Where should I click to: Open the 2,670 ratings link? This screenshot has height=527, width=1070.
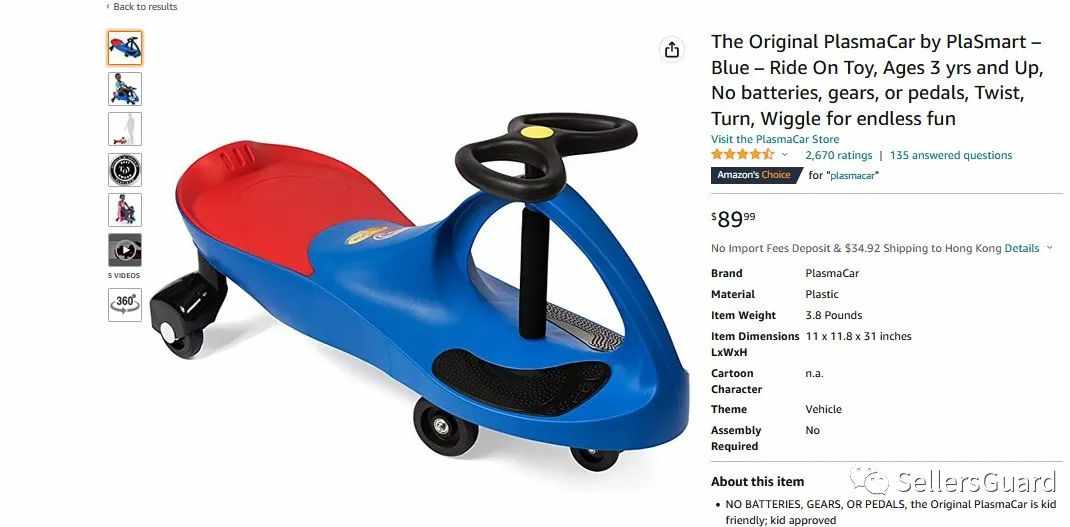click(x=839, y=155)
